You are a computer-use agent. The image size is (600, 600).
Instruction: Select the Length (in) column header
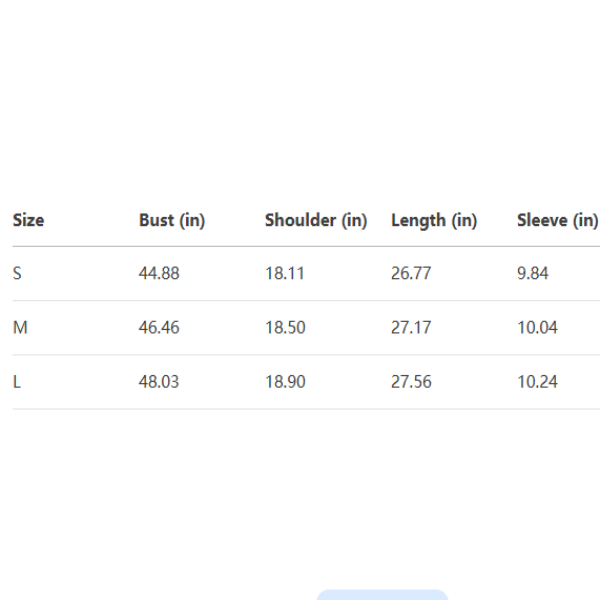pos(434,220)
